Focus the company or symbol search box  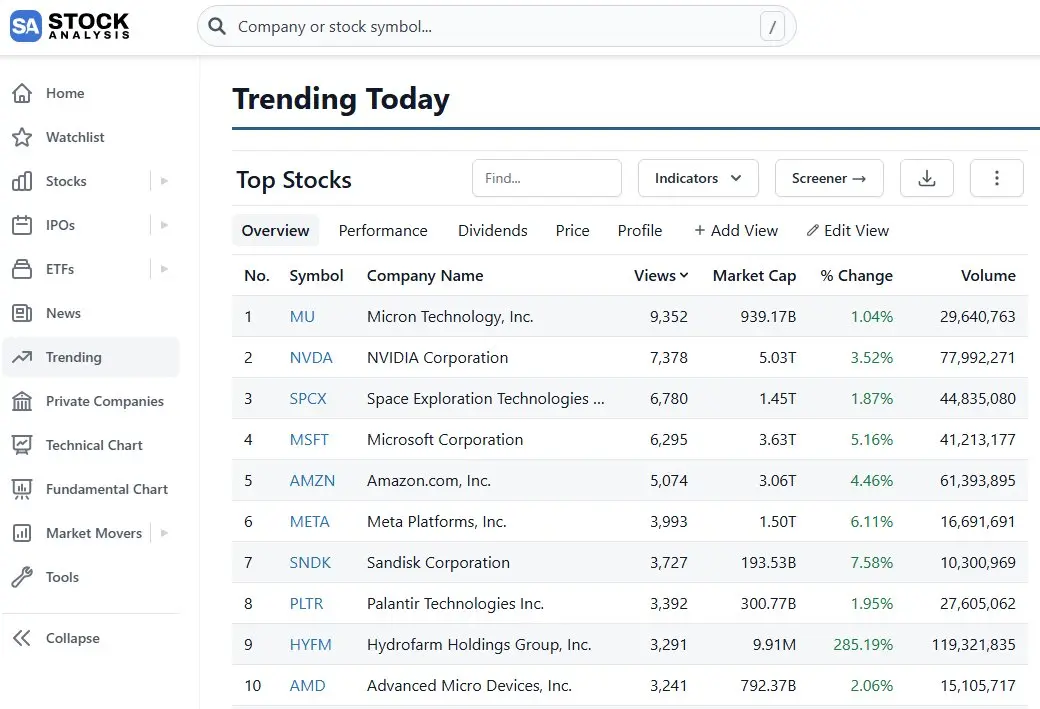pyautogui.click(x=496, y=27)
